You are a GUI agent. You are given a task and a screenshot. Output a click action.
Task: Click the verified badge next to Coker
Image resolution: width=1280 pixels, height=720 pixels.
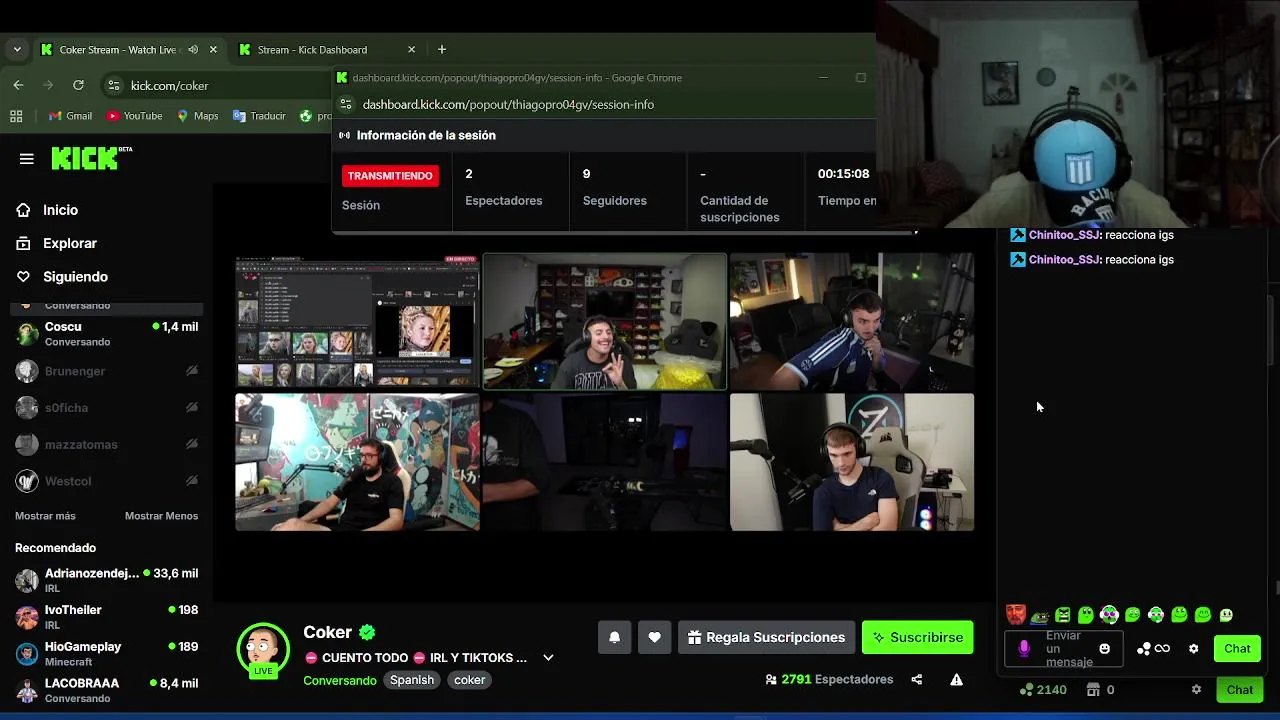point(367,632)
